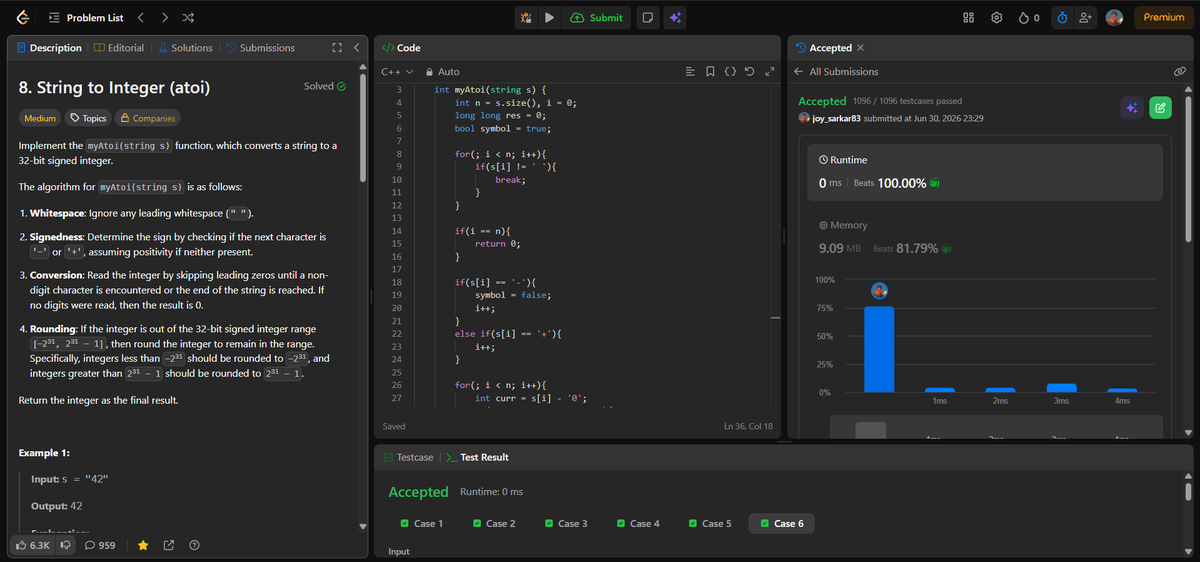Click the tall blue 0ms runtime bar
The height and width of the screenshot is (562, 1200).
coord(879,348)
